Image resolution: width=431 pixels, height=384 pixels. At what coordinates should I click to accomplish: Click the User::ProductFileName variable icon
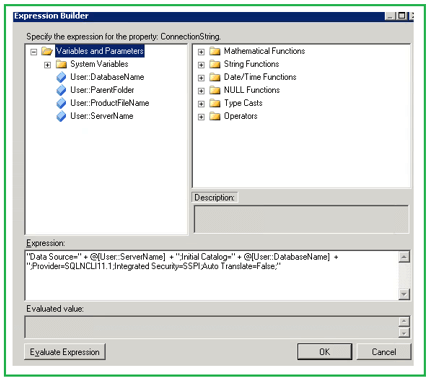point(61,103)
